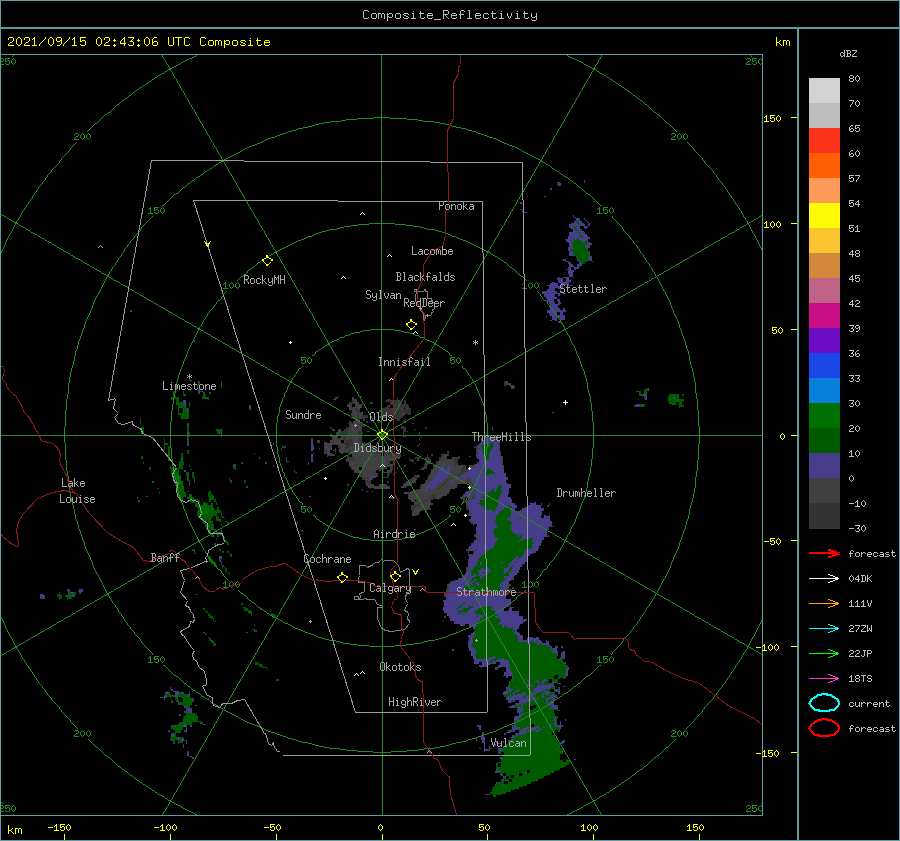Click the Stettler label
The image size is (900, 841).
(x=583, y=289)
